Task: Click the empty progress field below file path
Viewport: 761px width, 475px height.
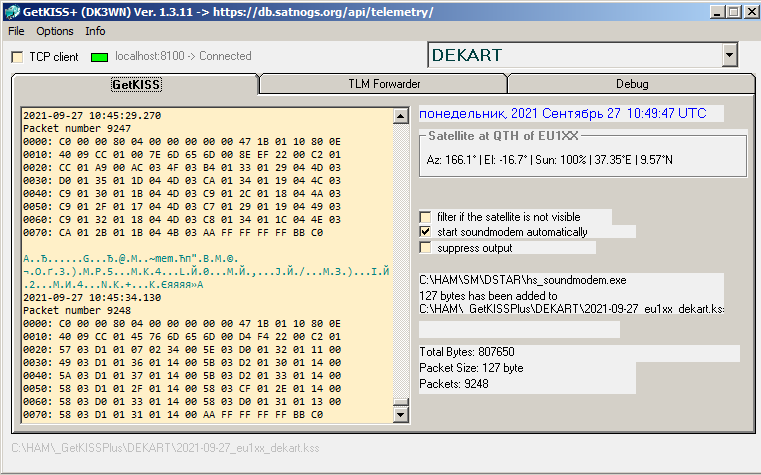Action: 519,329
